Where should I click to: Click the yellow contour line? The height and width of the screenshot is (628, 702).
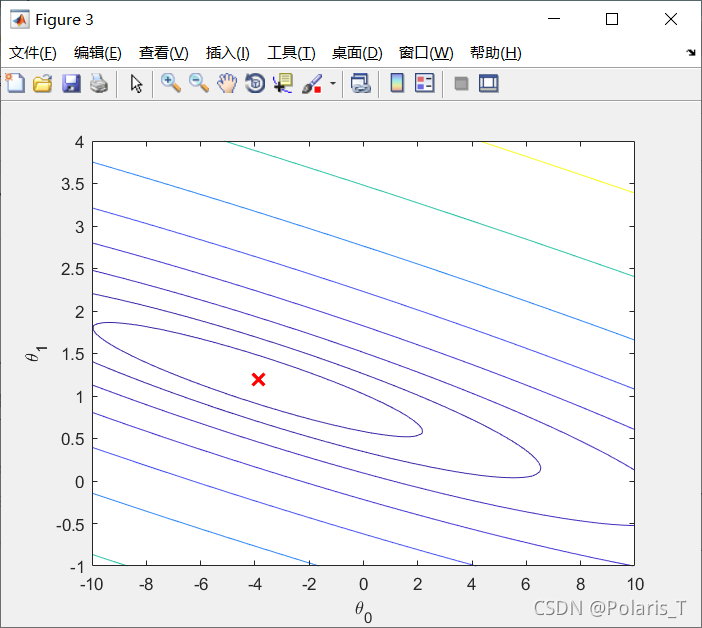(557, 167)
